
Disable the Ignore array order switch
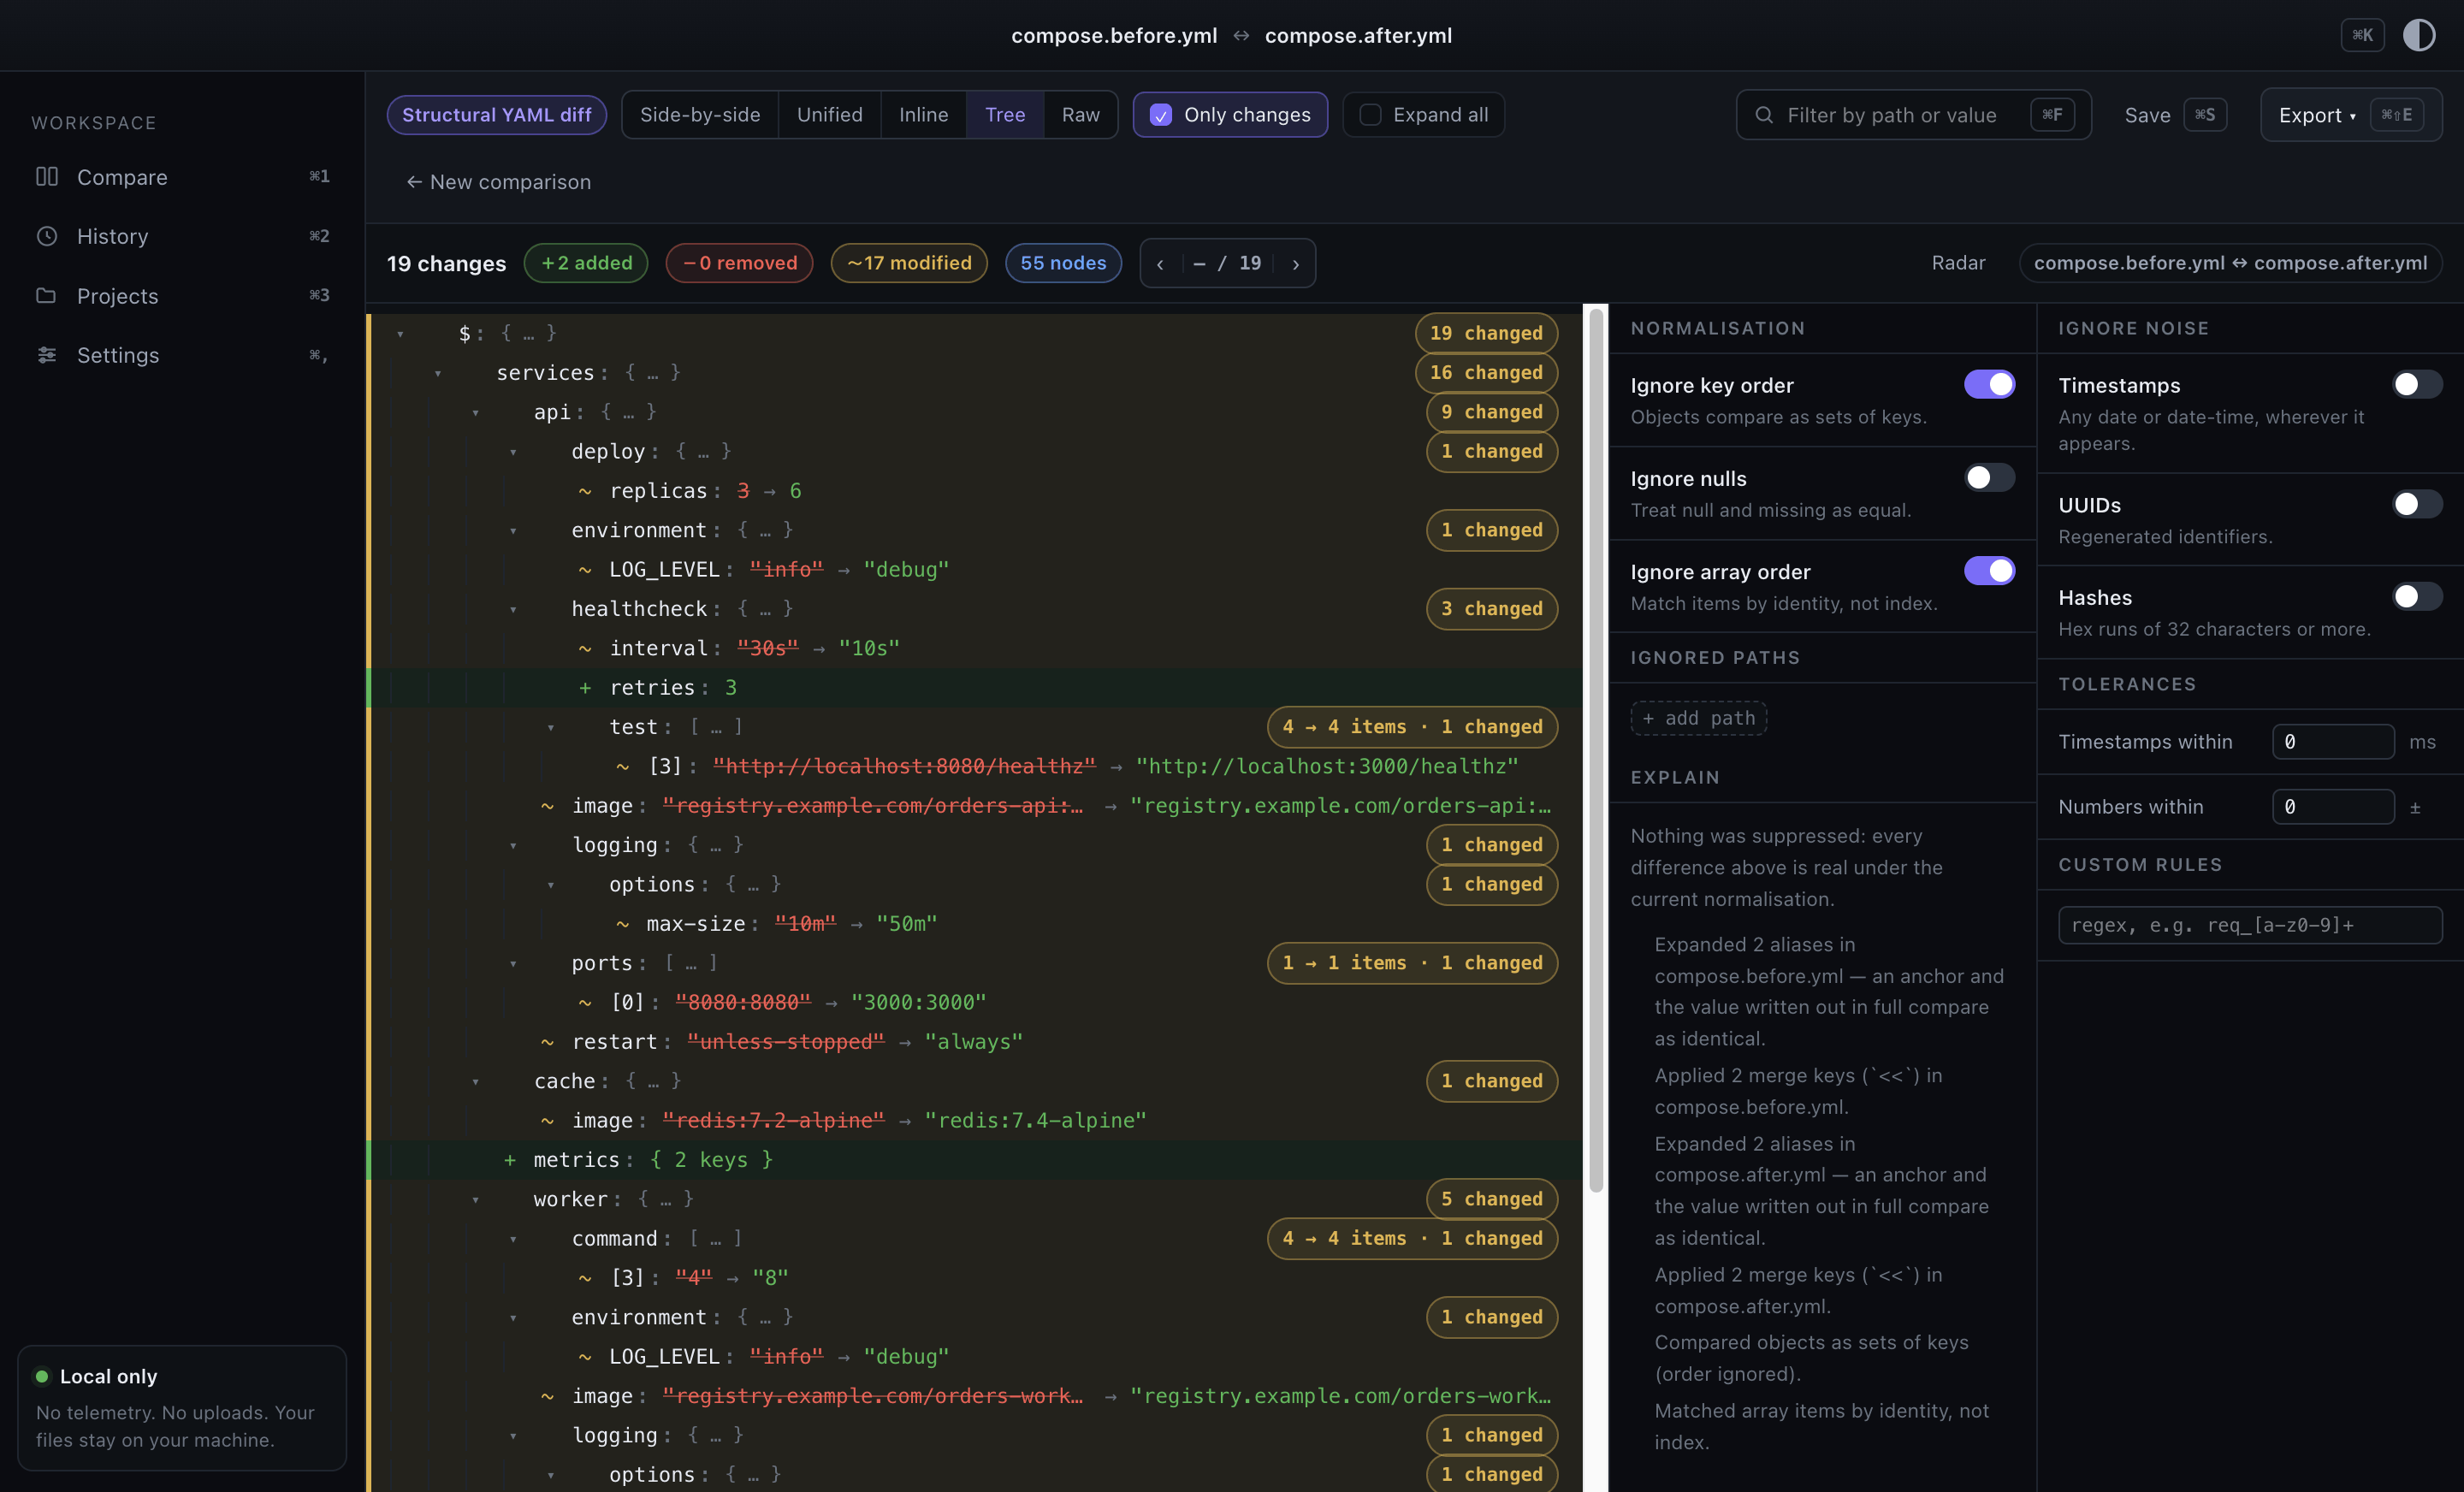pos(1989,571)
